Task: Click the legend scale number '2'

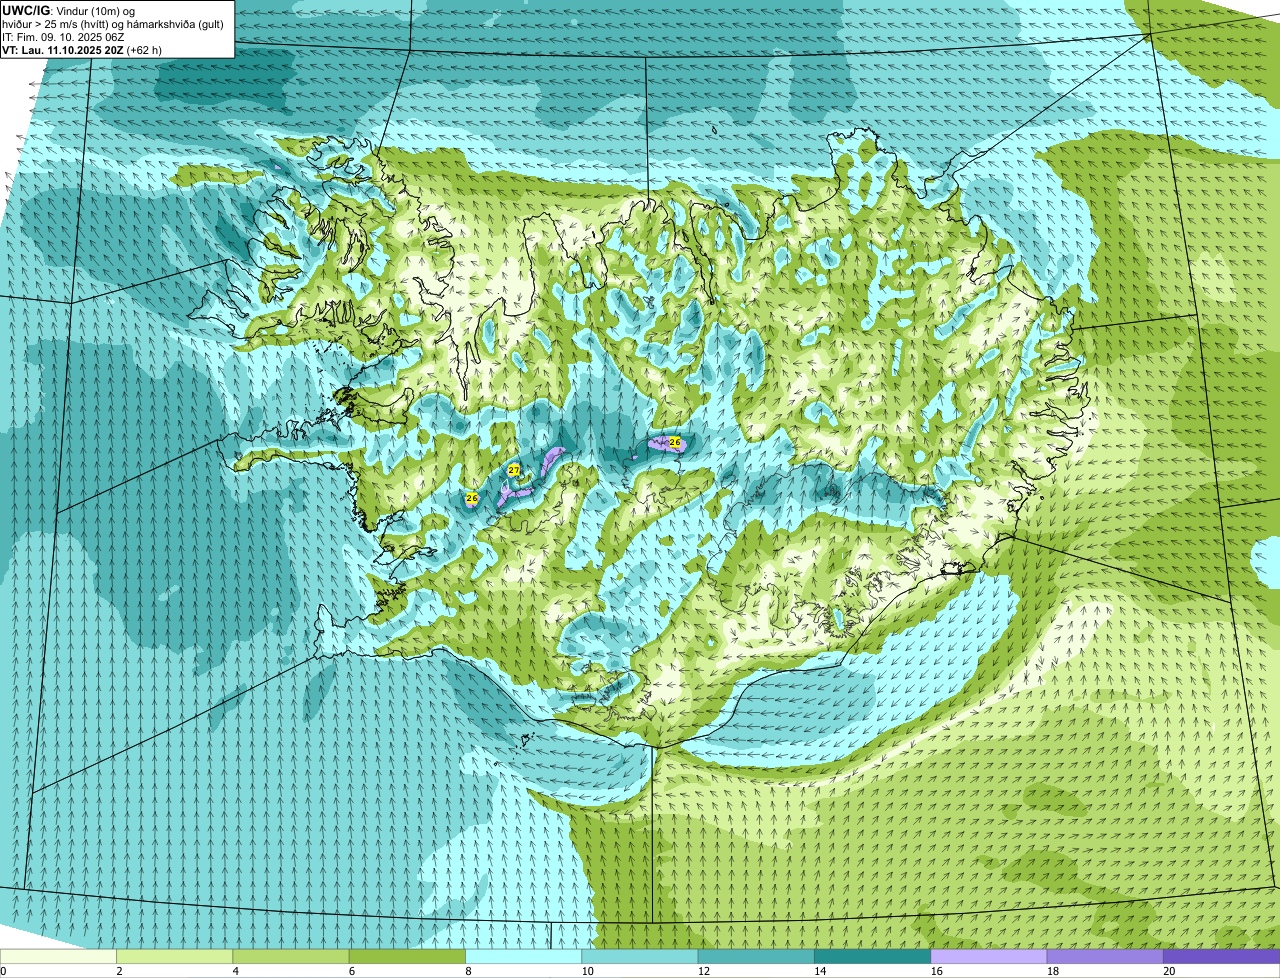Action: coord(119,971)
